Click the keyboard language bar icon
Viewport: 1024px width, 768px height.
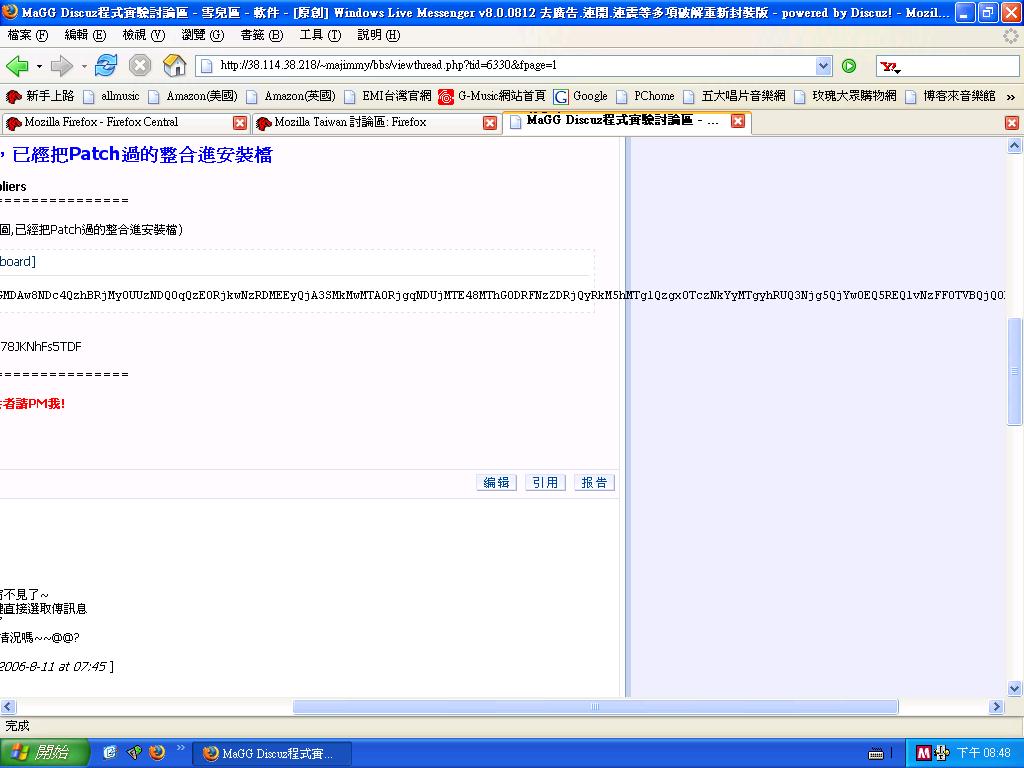876,754
